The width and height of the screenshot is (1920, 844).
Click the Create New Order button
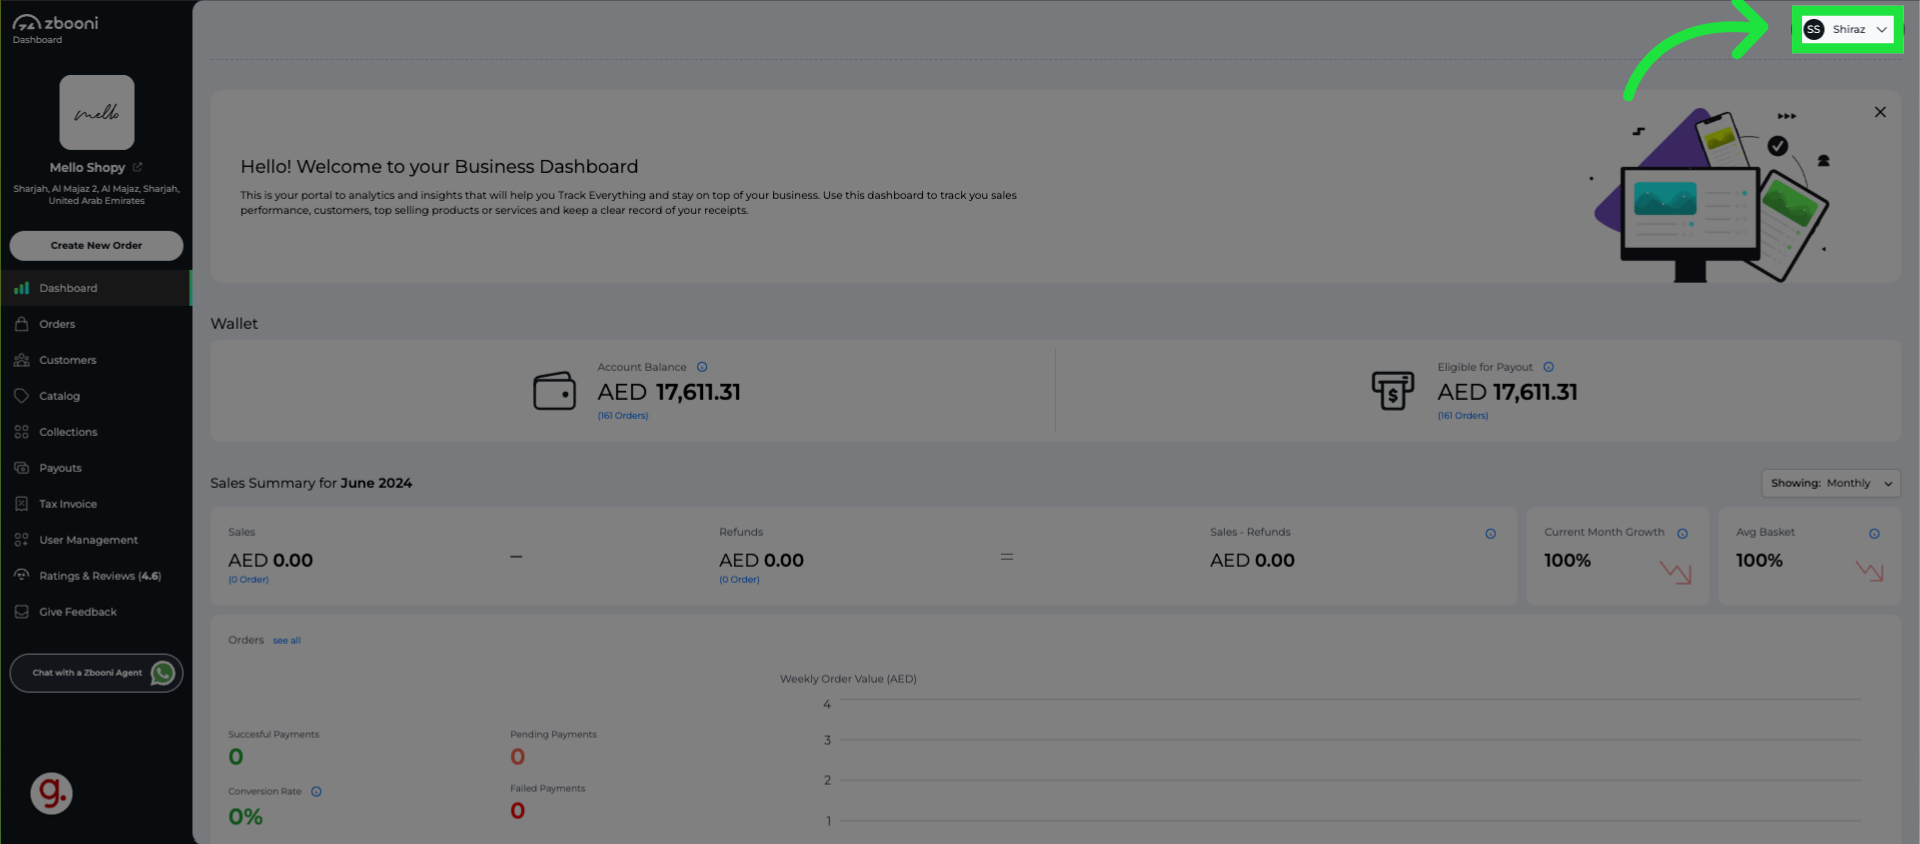coord(96,245)
